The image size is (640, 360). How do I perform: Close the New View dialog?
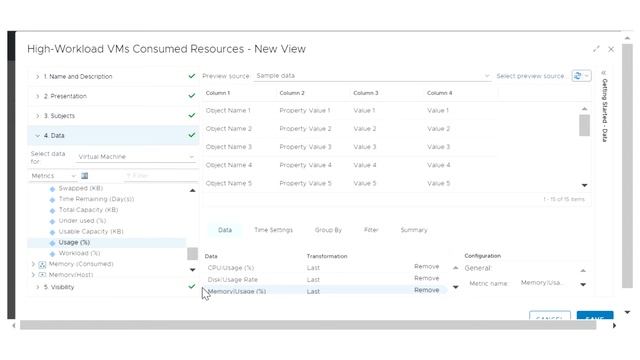(611, 49)
